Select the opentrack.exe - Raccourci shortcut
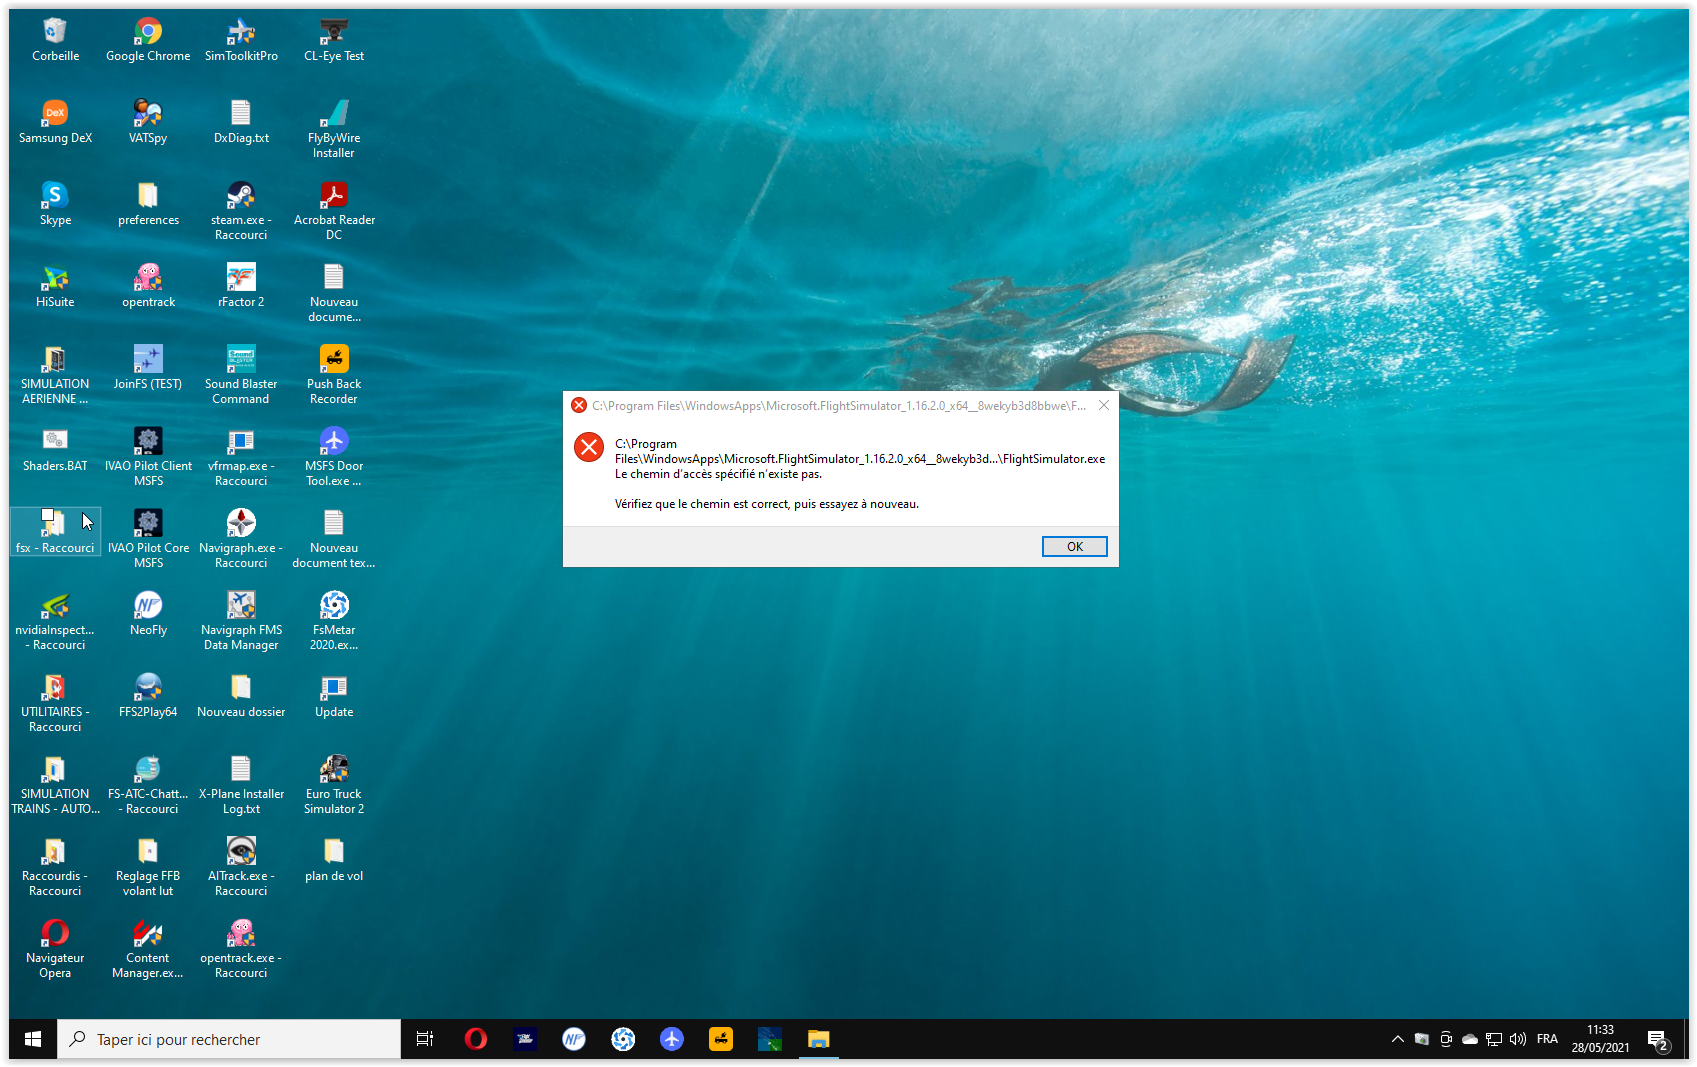The height and width of the screenshot is (1067, 1697). pos(241,949)
